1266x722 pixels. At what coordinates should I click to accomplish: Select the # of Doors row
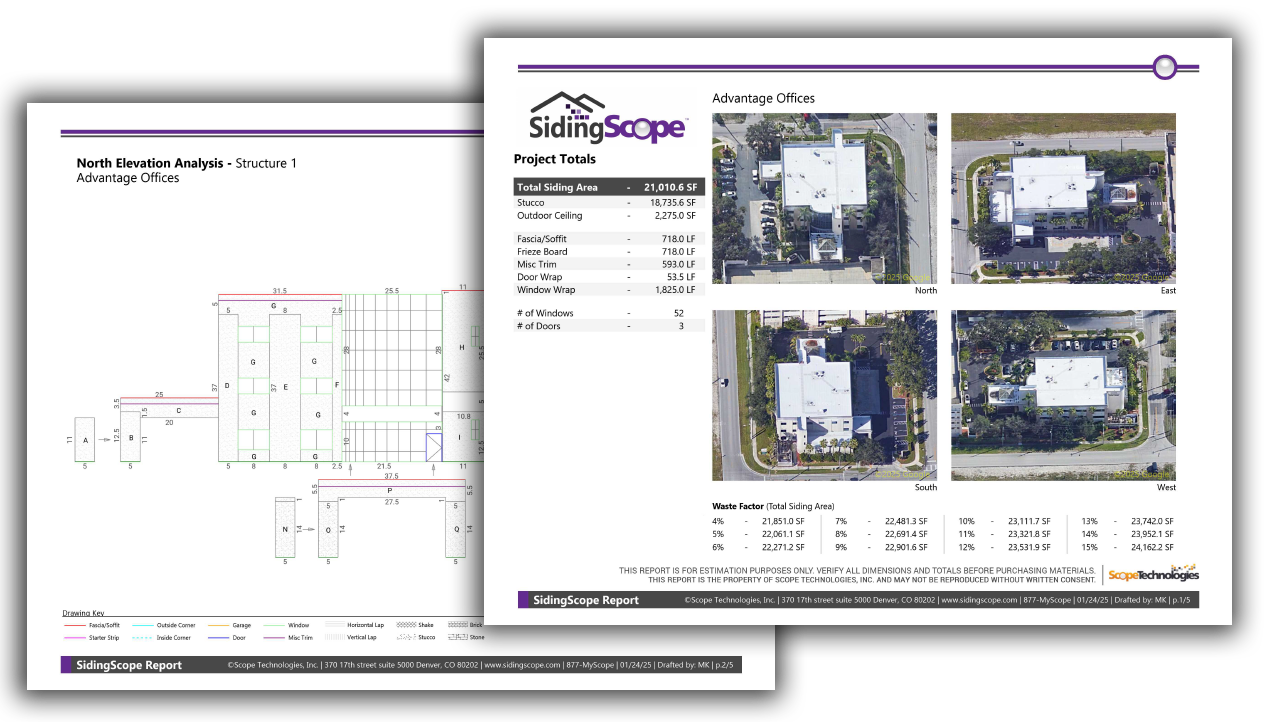point(609,326)
